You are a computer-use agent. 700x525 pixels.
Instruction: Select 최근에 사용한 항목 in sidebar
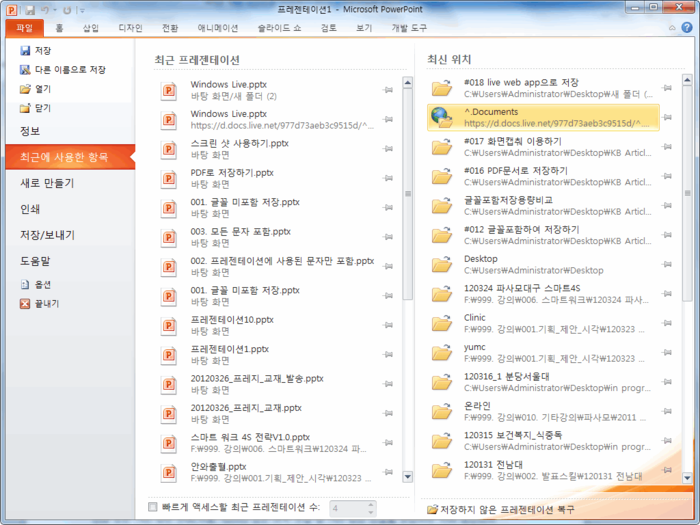71,157
